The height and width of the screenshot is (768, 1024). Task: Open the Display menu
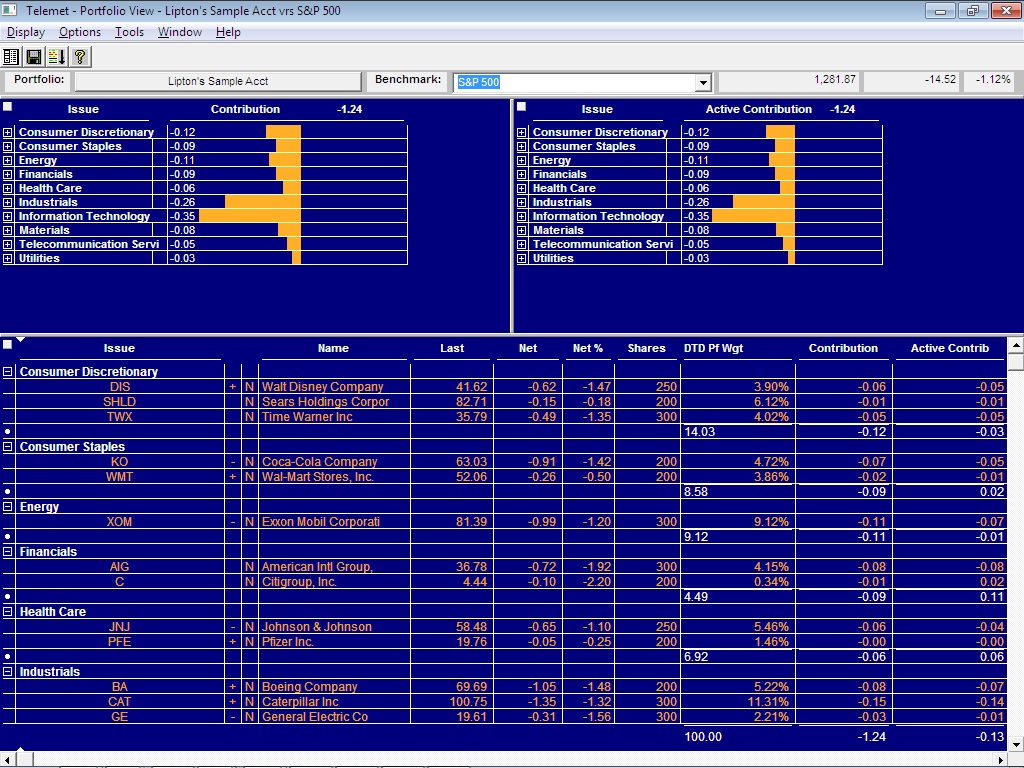click(x=26, y=32)
